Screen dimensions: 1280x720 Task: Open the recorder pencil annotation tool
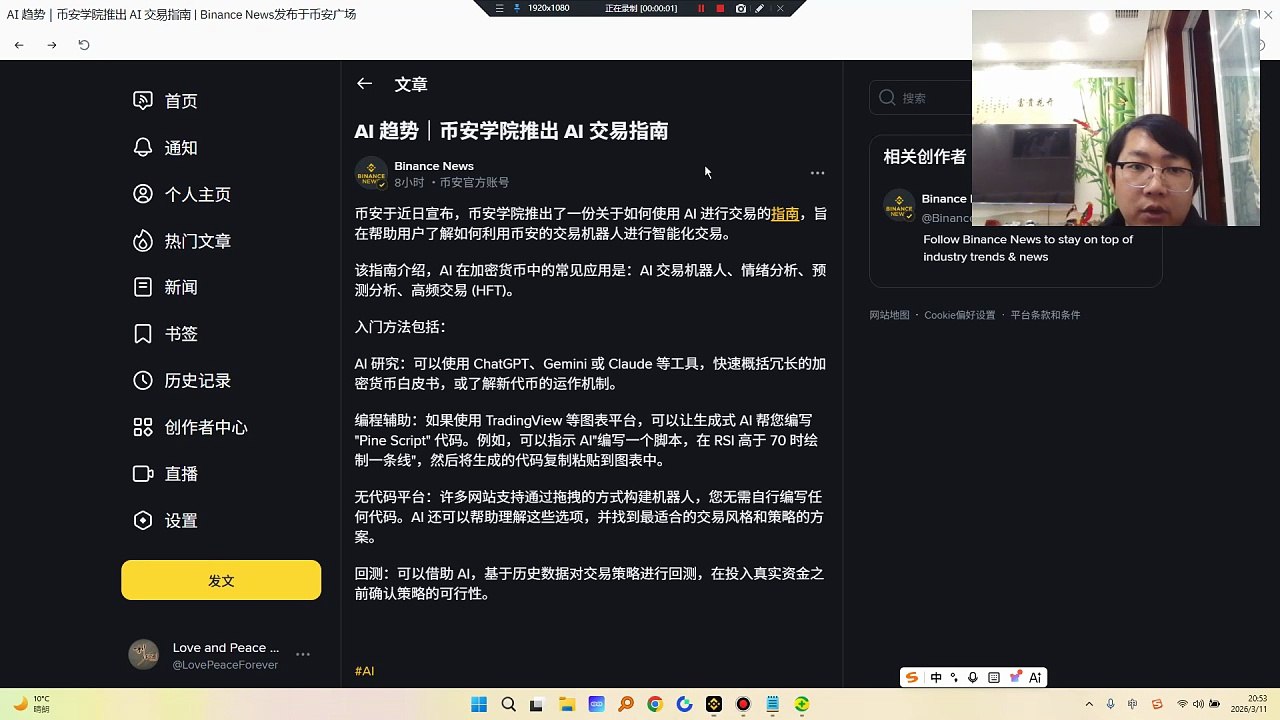coord(760,8)
